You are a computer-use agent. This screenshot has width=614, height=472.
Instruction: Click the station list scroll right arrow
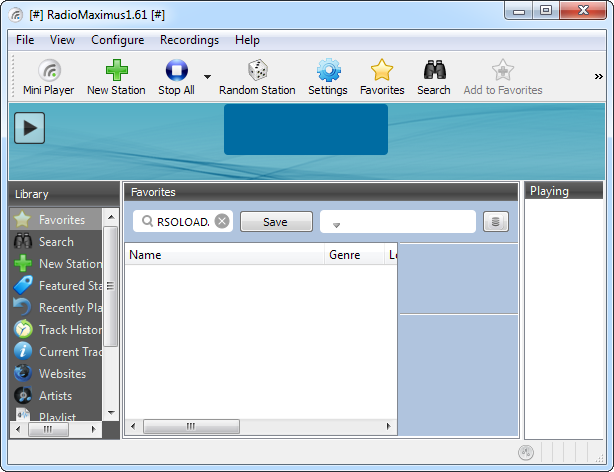[x=388, y=426]
